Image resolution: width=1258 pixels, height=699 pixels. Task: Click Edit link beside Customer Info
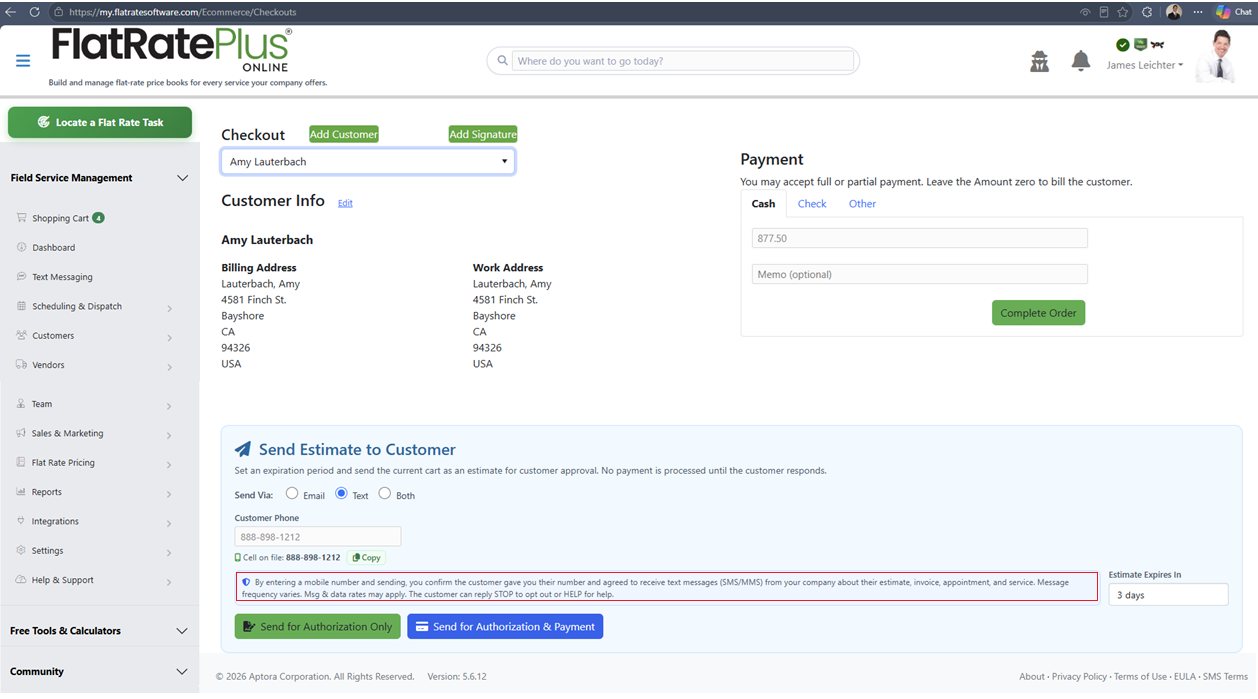pyautogui.click(x=345, y=203)
